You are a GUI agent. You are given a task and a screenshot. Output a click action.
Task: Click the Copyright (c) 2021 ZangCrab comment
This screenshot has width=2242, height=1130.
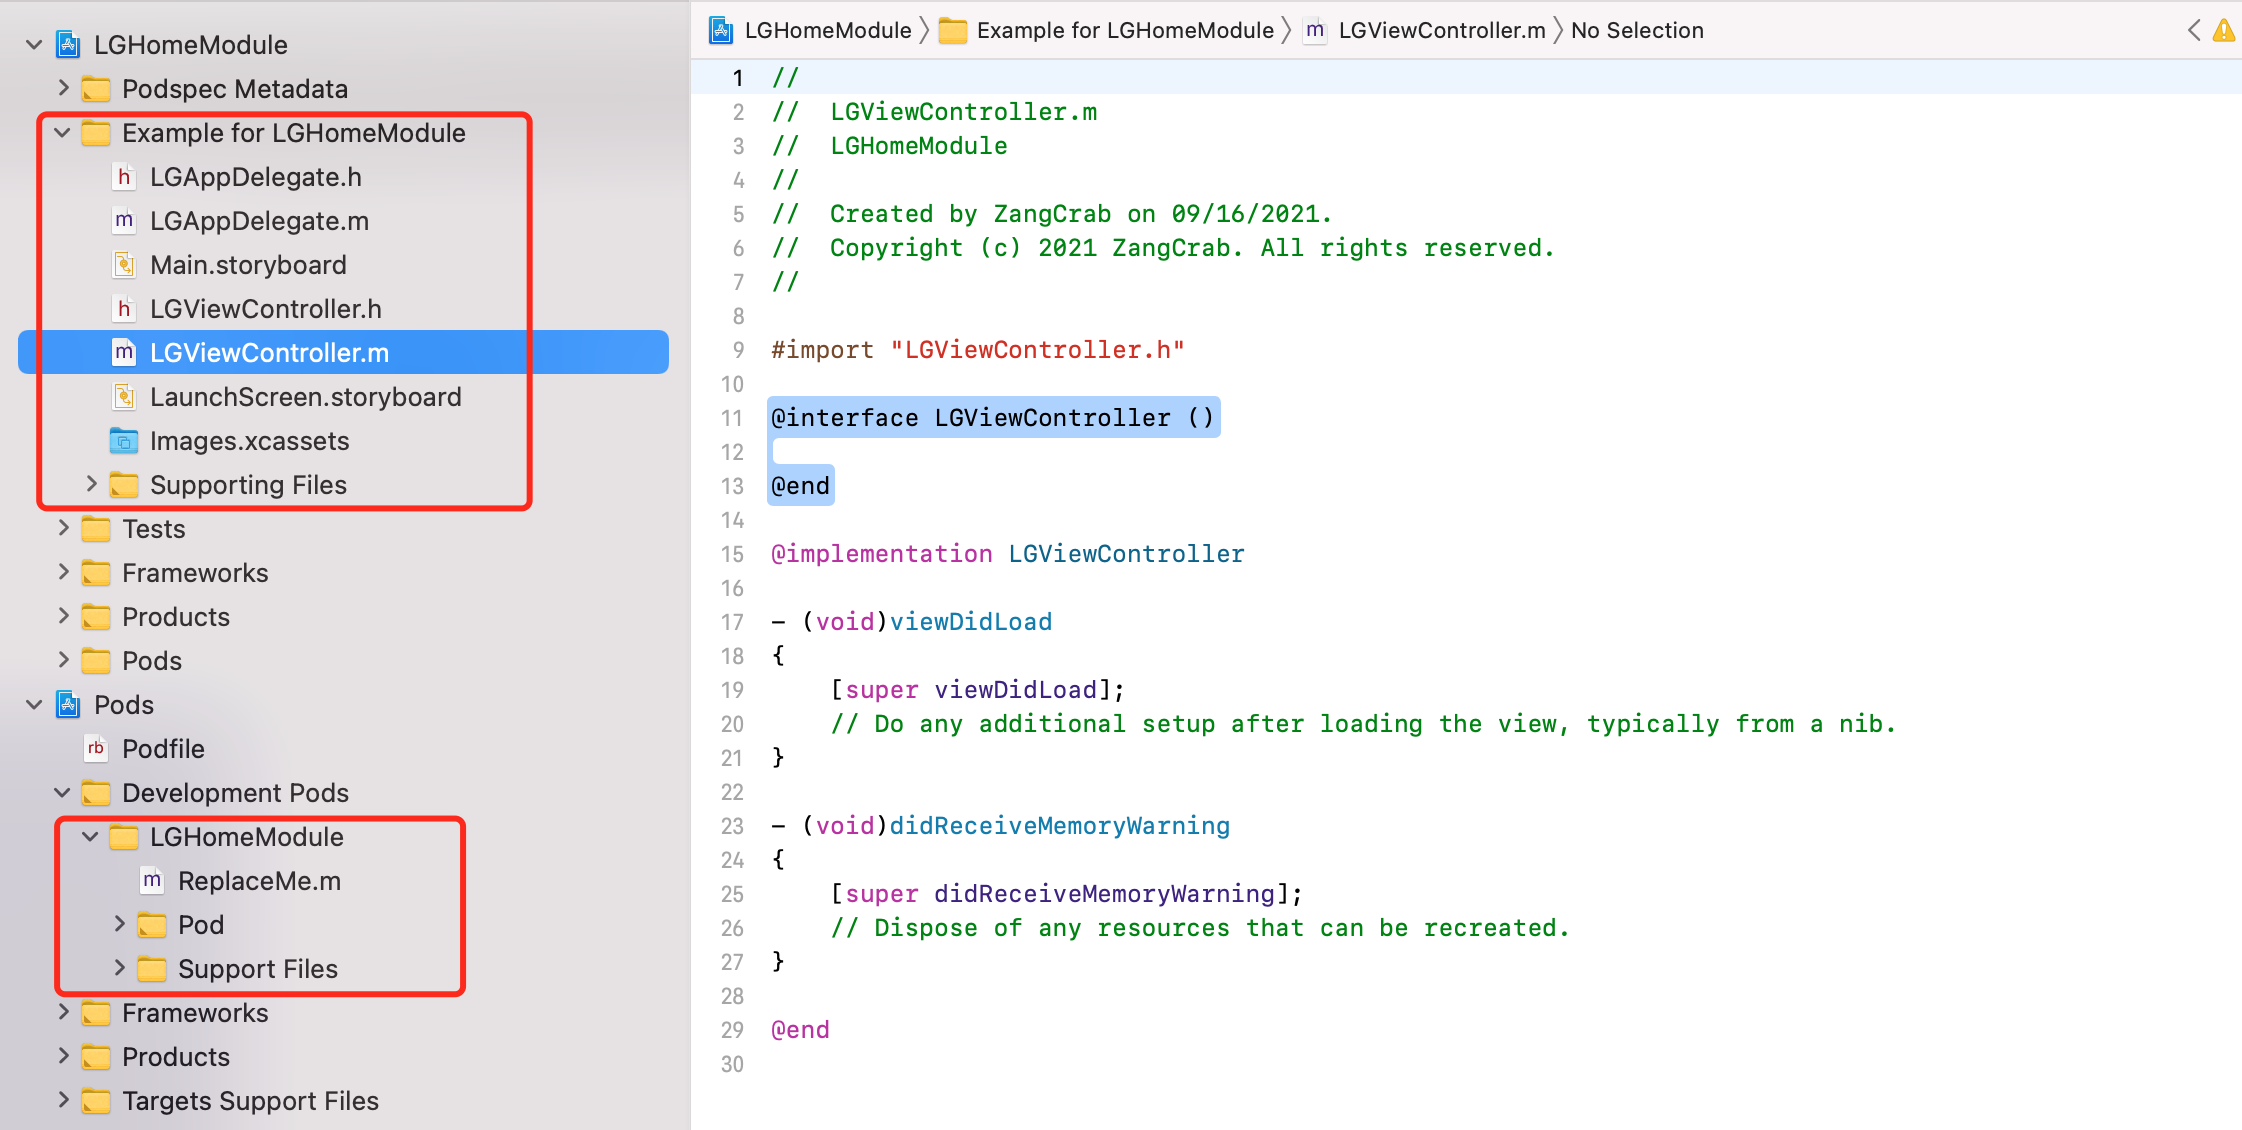1163,248
